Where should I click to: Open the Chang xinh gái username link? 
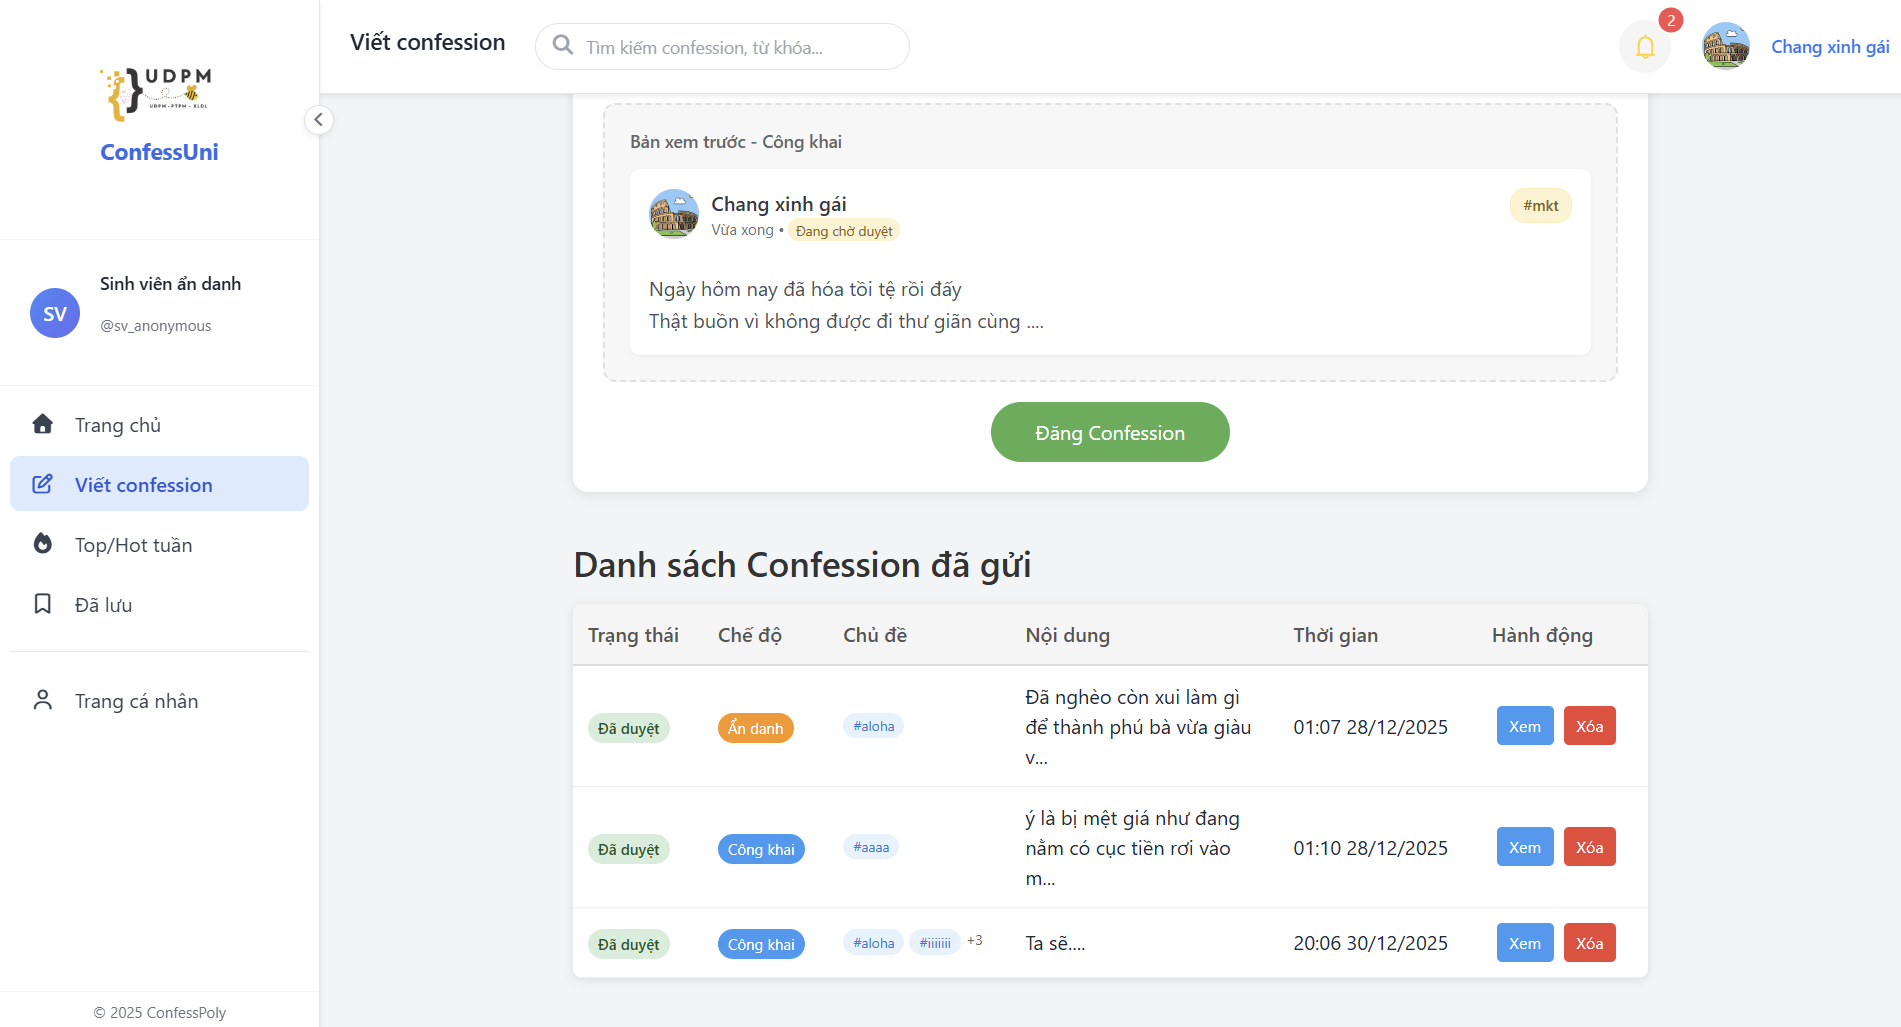(x=1830, y=47)
